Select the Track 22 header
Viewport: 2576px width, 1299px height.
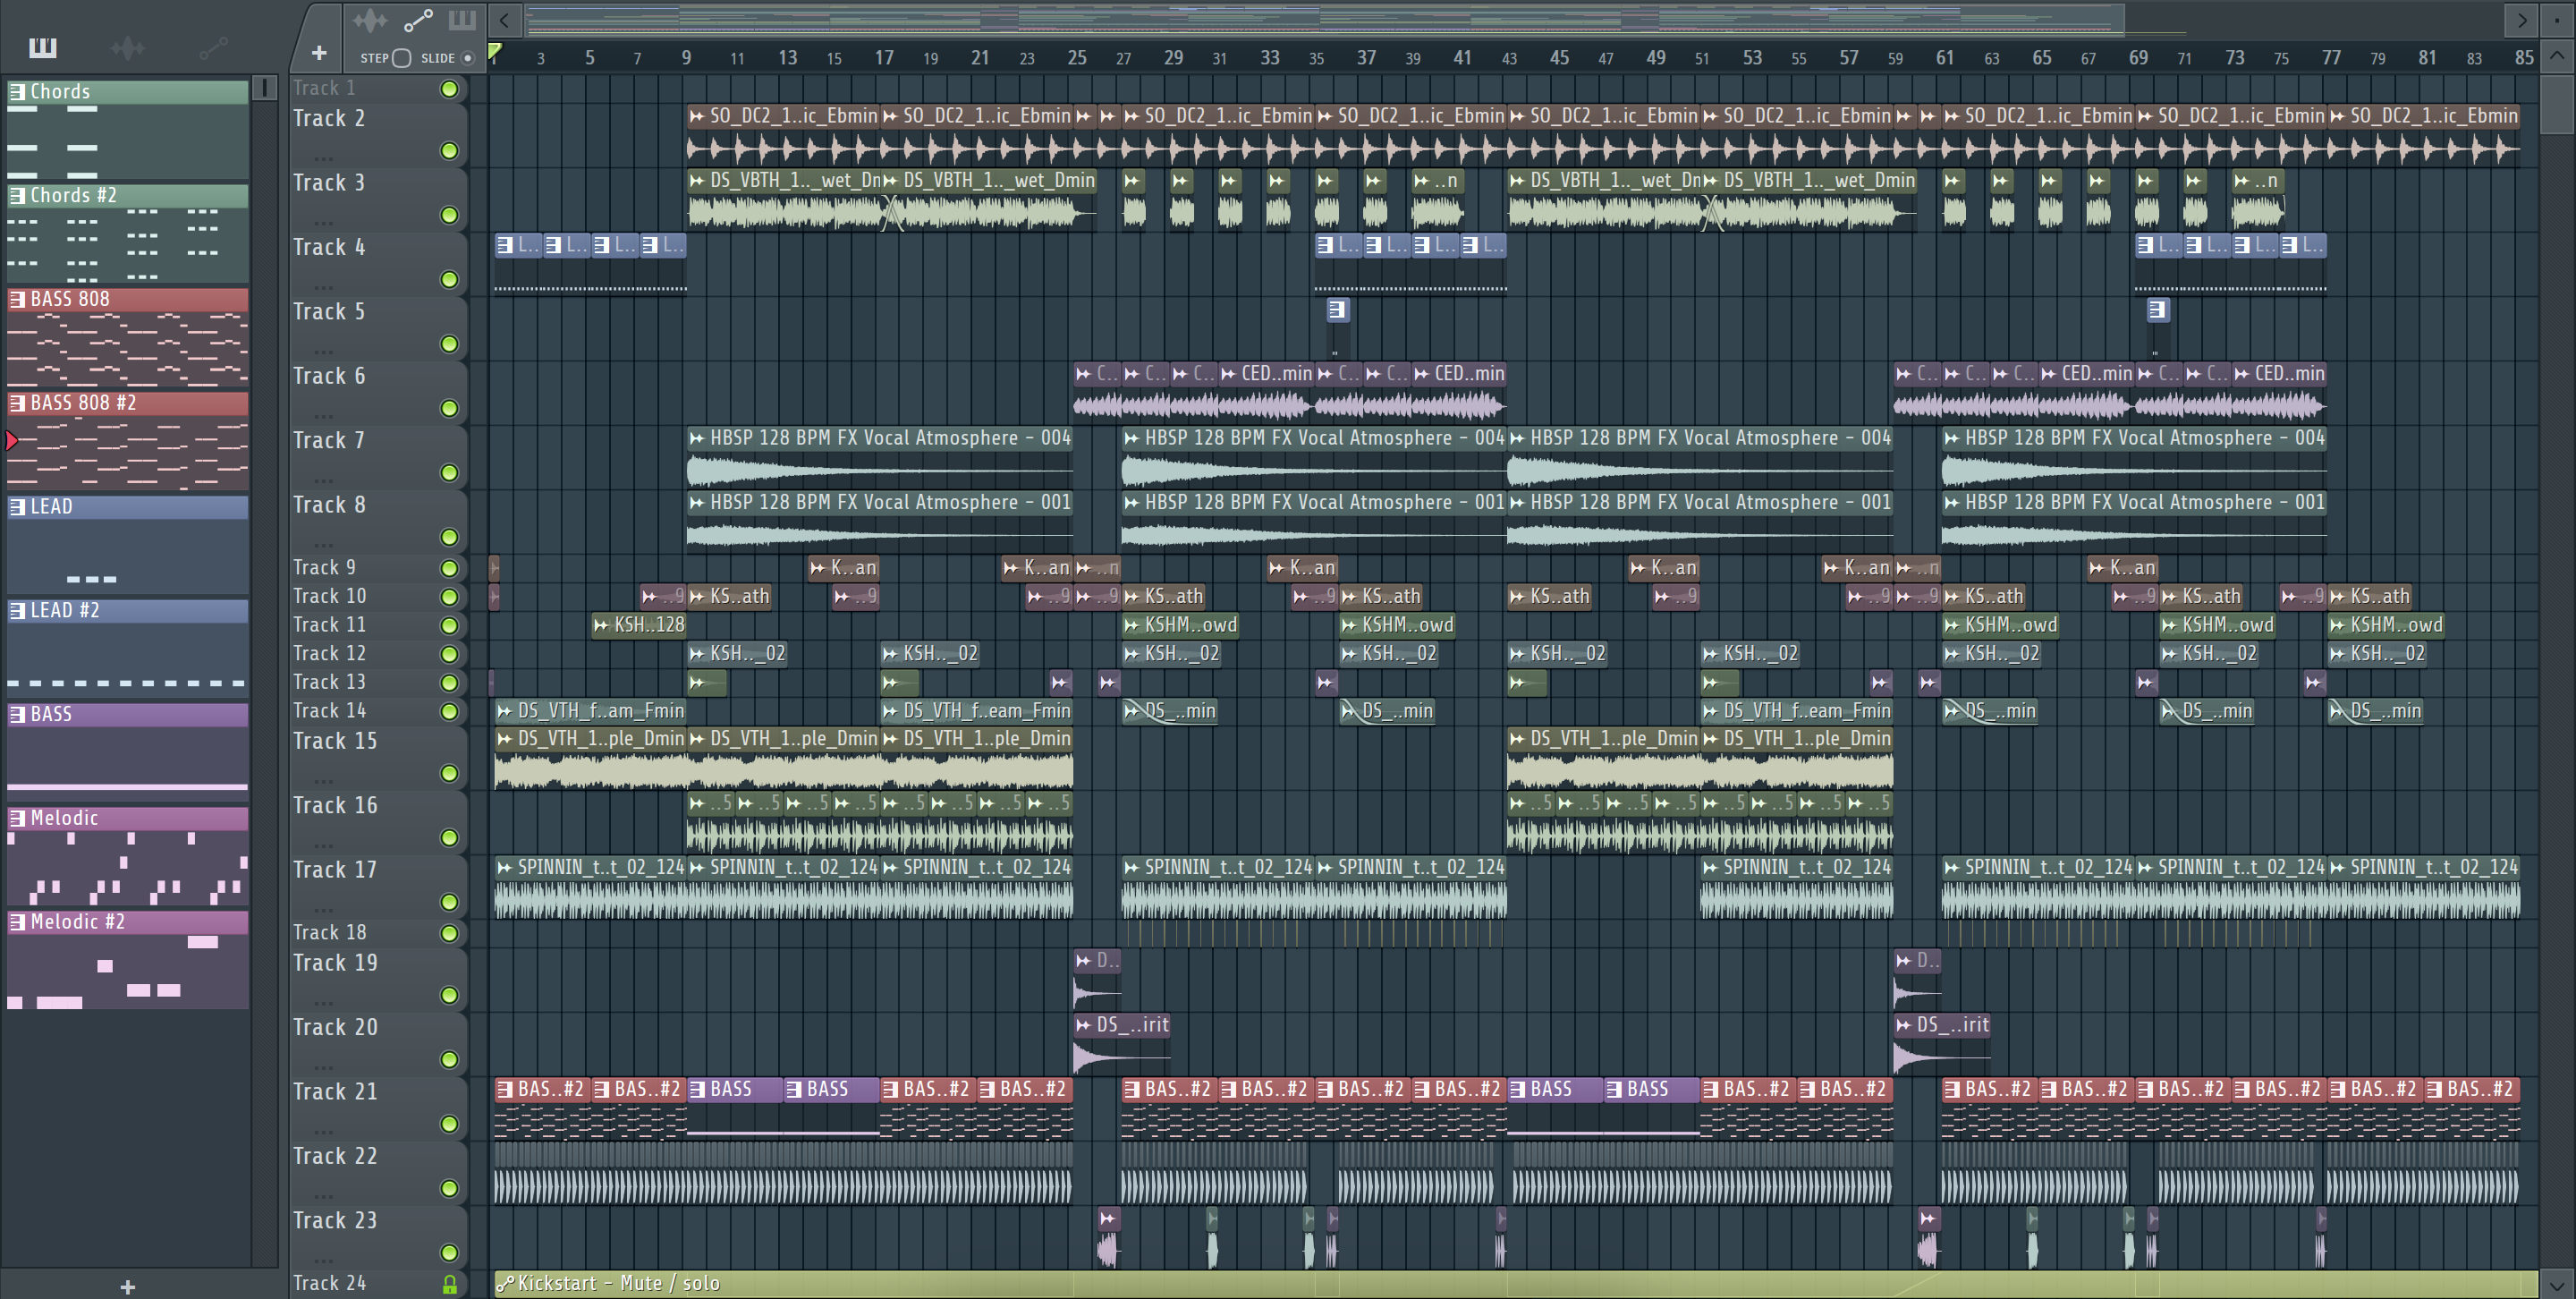click(378, 1172)
